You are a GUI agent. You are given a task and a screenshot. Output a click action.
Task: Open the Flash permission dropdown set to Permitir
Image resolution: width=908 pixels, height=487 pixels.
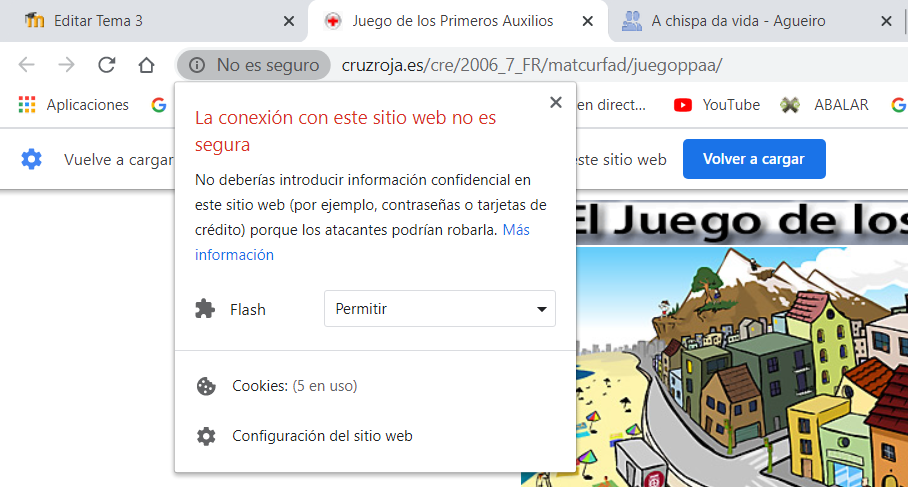tap(440, 309)
